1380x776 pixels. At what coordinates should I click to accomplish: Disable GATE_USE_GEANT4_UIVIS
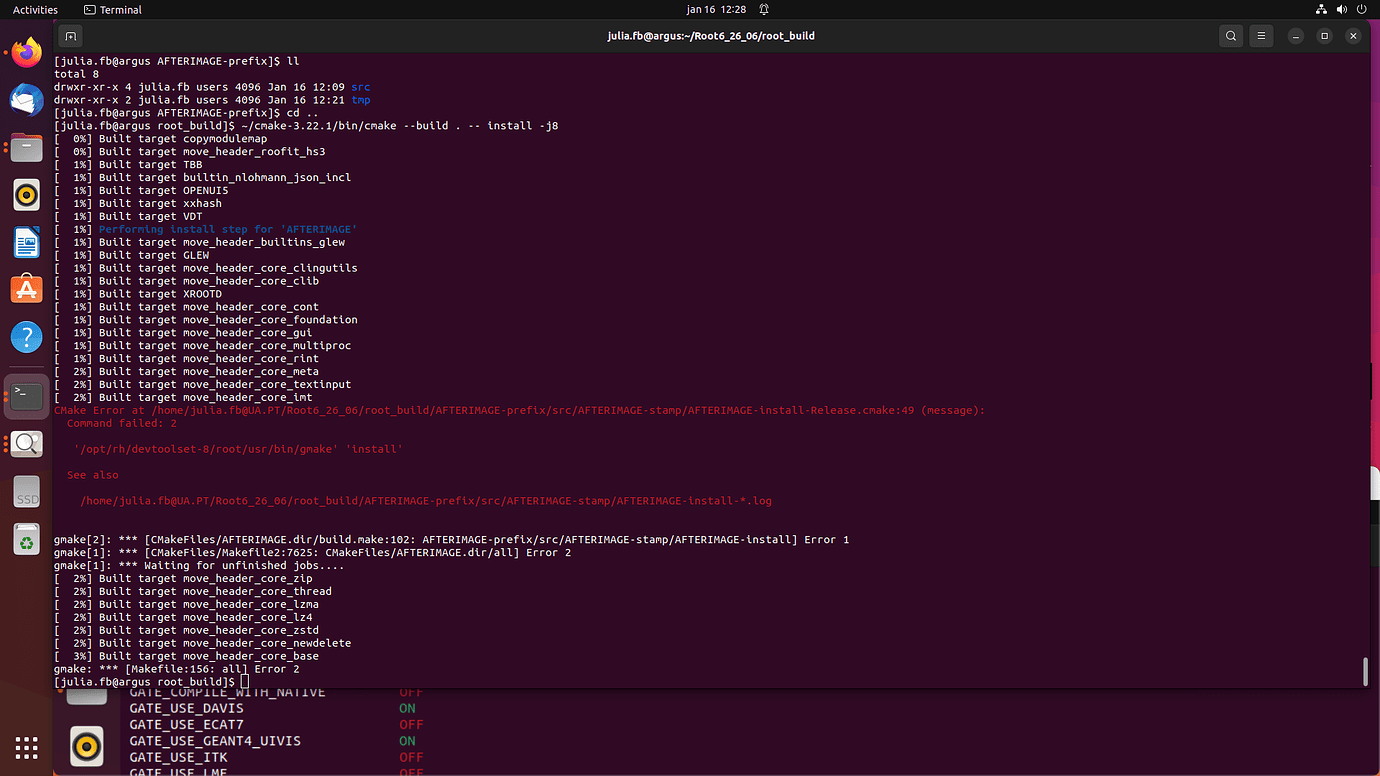tap(407, 740)
